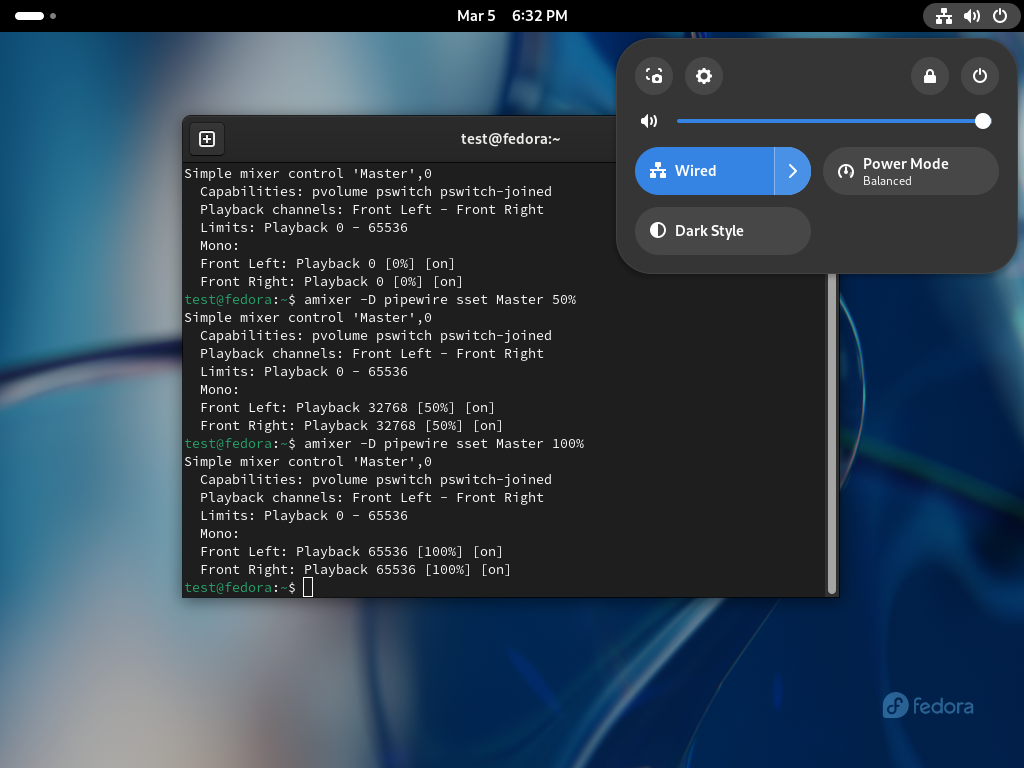The image size is (1024, 768).
Task: Click the network icon in the top bar
Action: [944, 16]
